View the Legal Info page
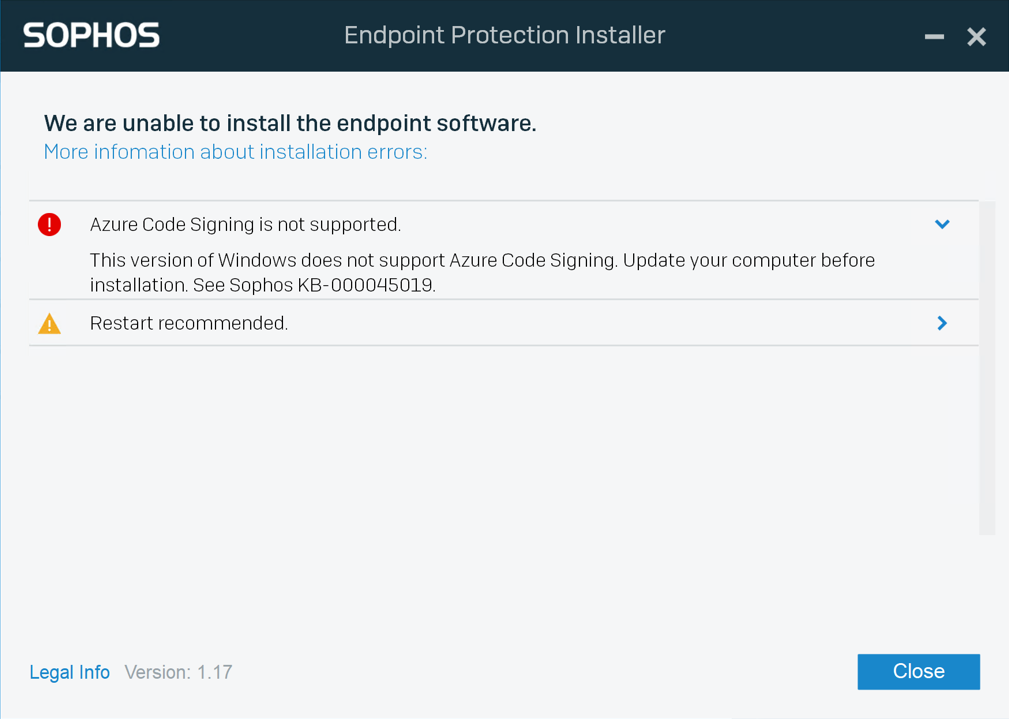This screenshot has height=719, width=1009. [x=69, y=672]
